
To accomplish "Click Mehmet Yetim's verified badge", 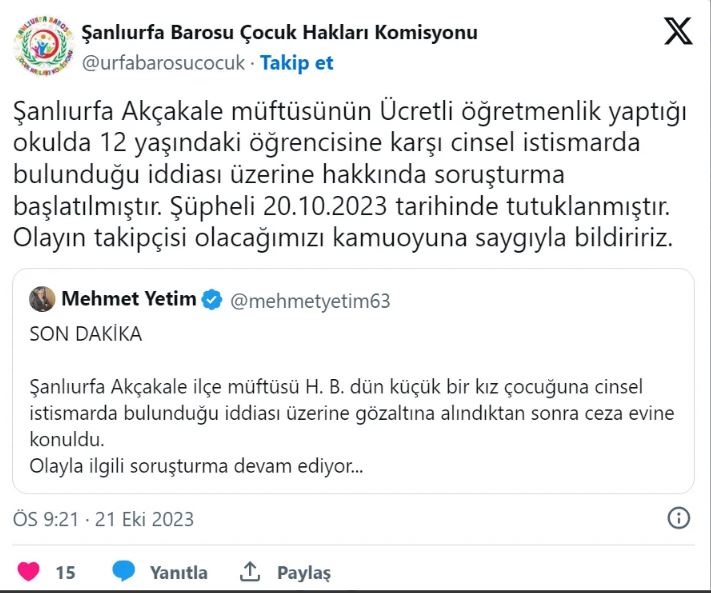I will point(211,299).
